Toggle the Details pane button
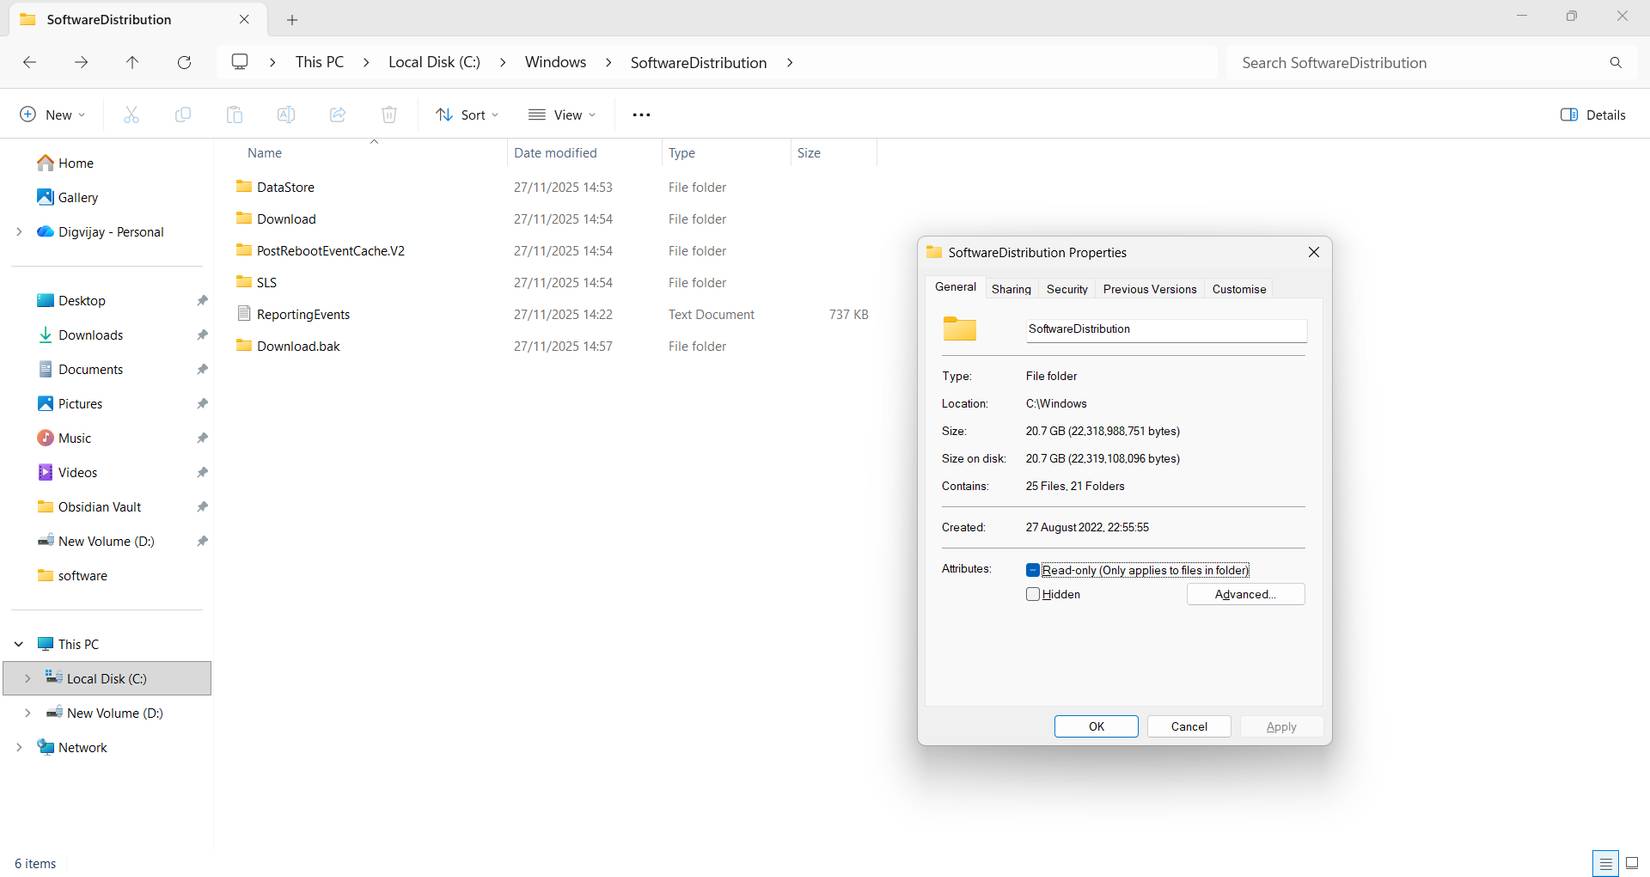 pos(1593,115)
